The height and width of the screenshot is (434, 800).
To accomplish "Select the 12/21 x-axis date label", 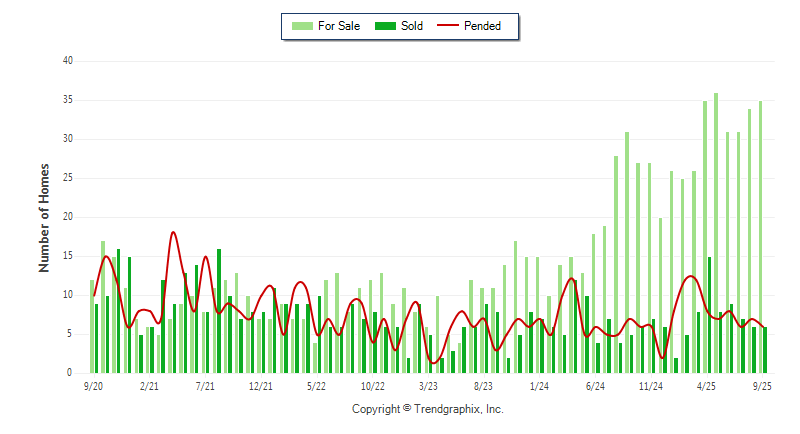I will (x=261, y=385).
